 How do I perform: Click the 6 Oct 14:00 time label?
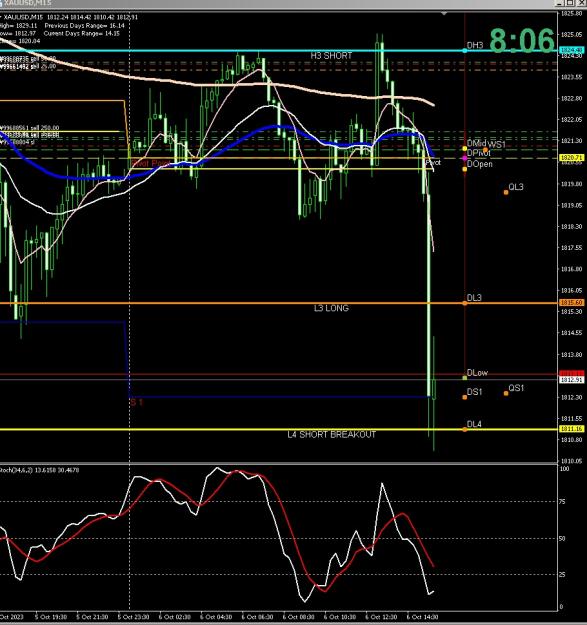tap(423, 617)
